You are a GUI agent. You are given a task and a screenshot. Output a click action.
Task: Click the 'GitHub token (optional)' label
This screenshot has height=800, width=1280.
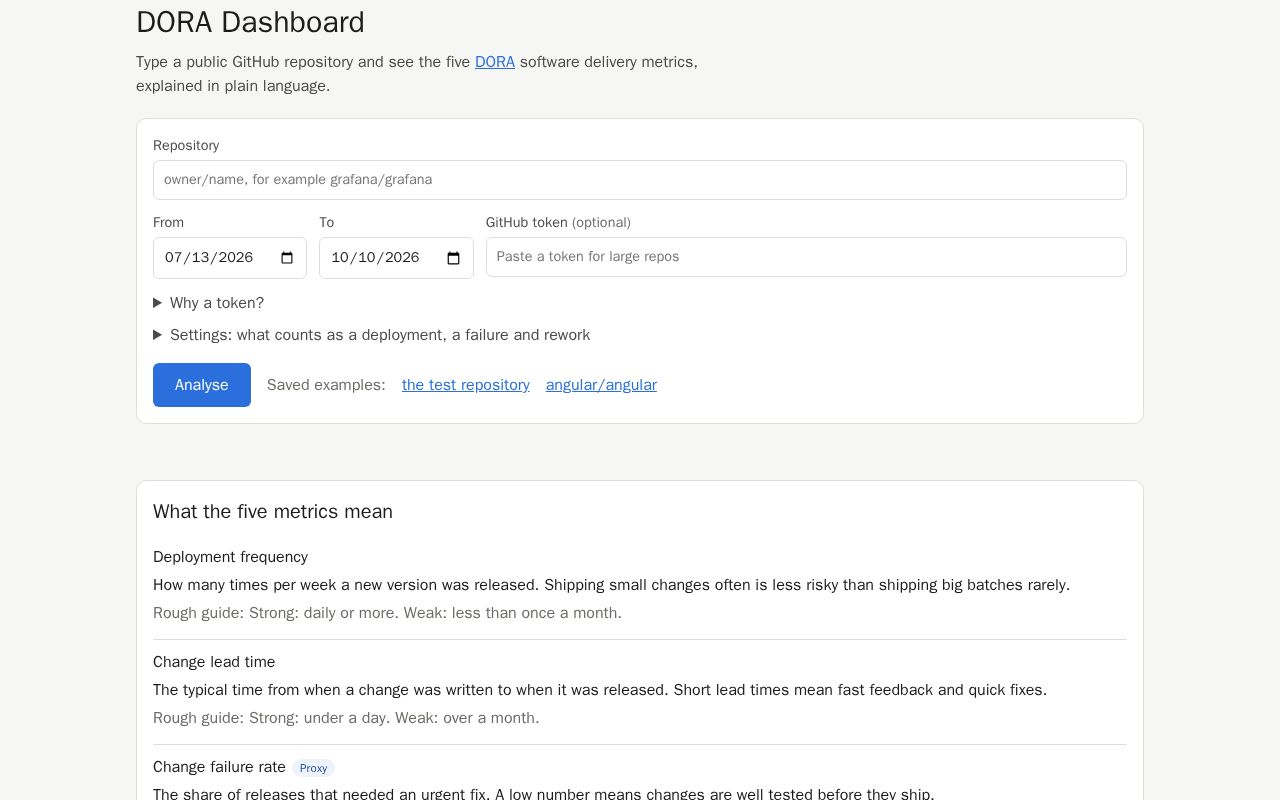(x=558, y=222)
